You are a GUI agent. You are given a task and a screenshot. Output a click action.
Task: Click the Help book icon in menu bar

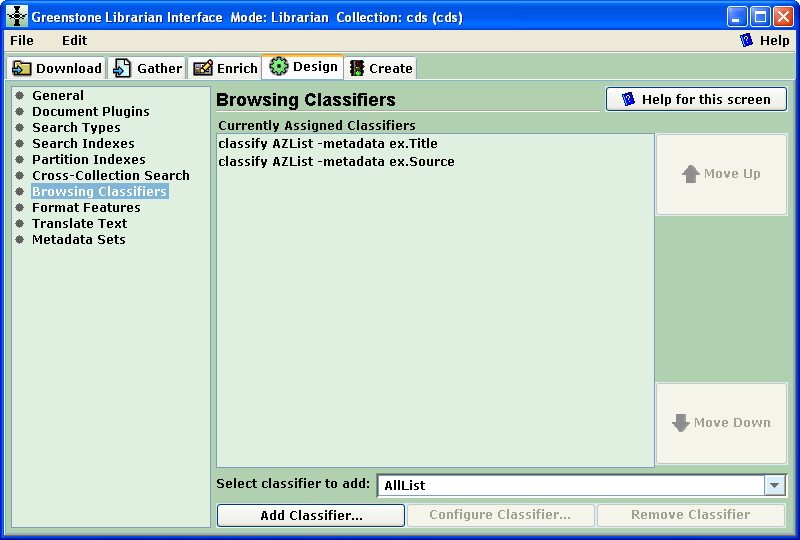(x=746, y=41)
